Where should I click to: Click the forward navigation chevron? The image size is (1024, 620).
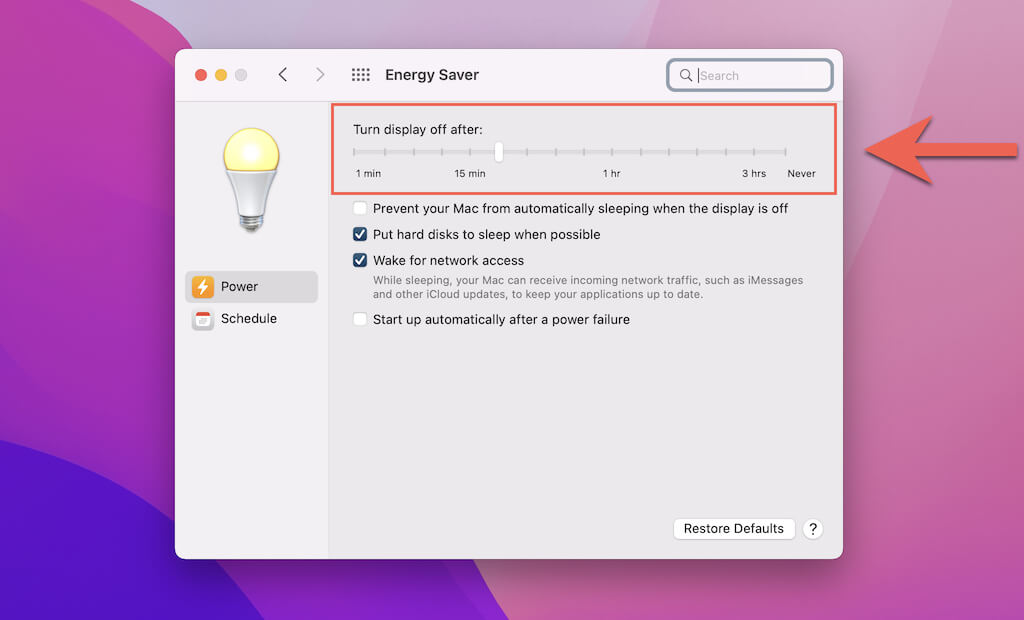(x=320, y=75)
